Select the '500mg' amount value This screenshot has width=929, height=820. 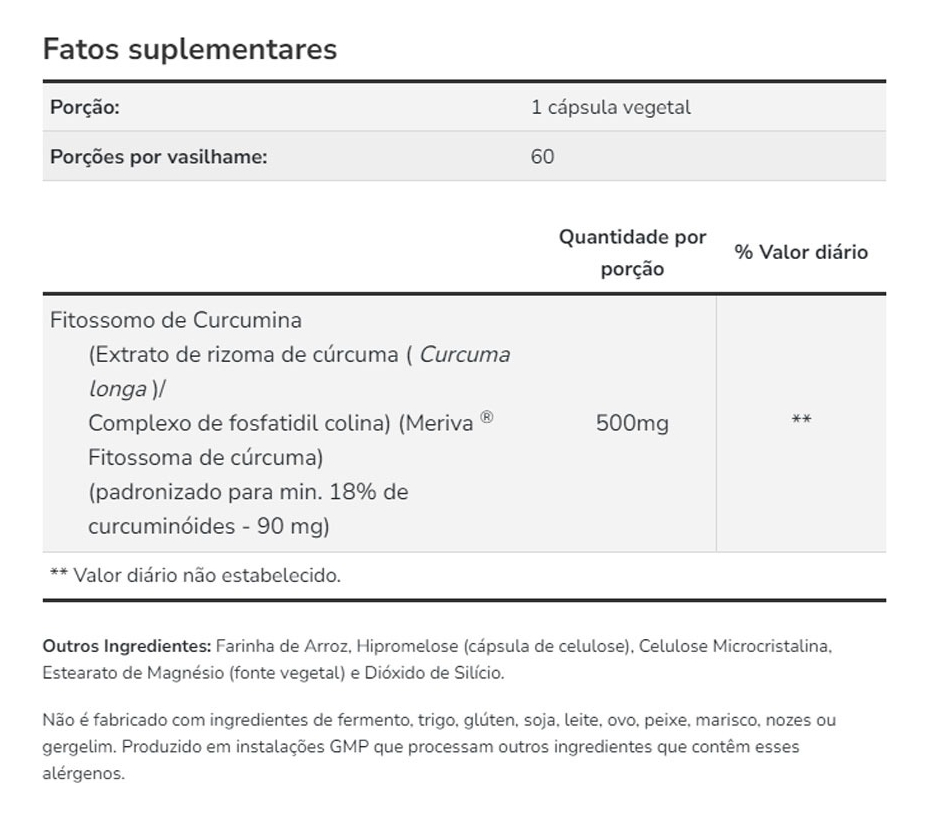(632, 423)
